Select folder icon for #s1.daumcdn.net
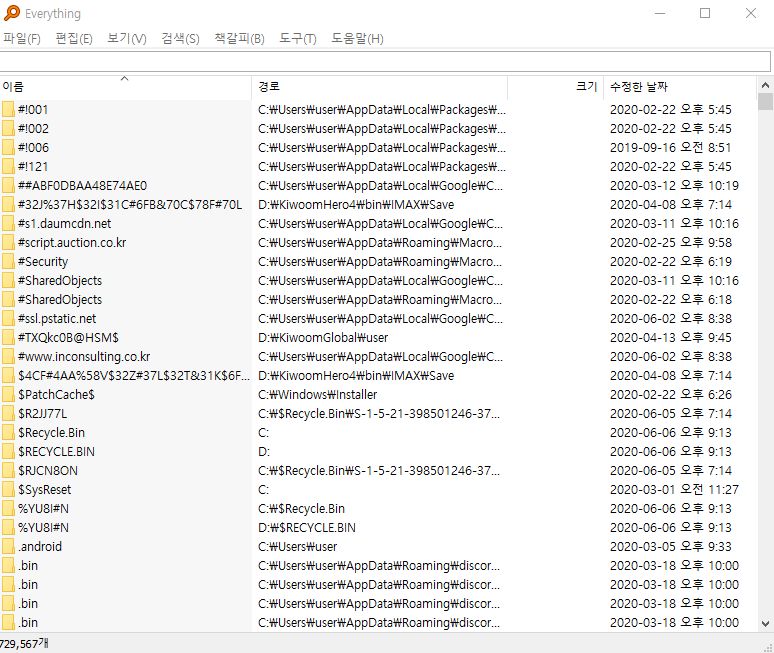 [x=8, y=224]
